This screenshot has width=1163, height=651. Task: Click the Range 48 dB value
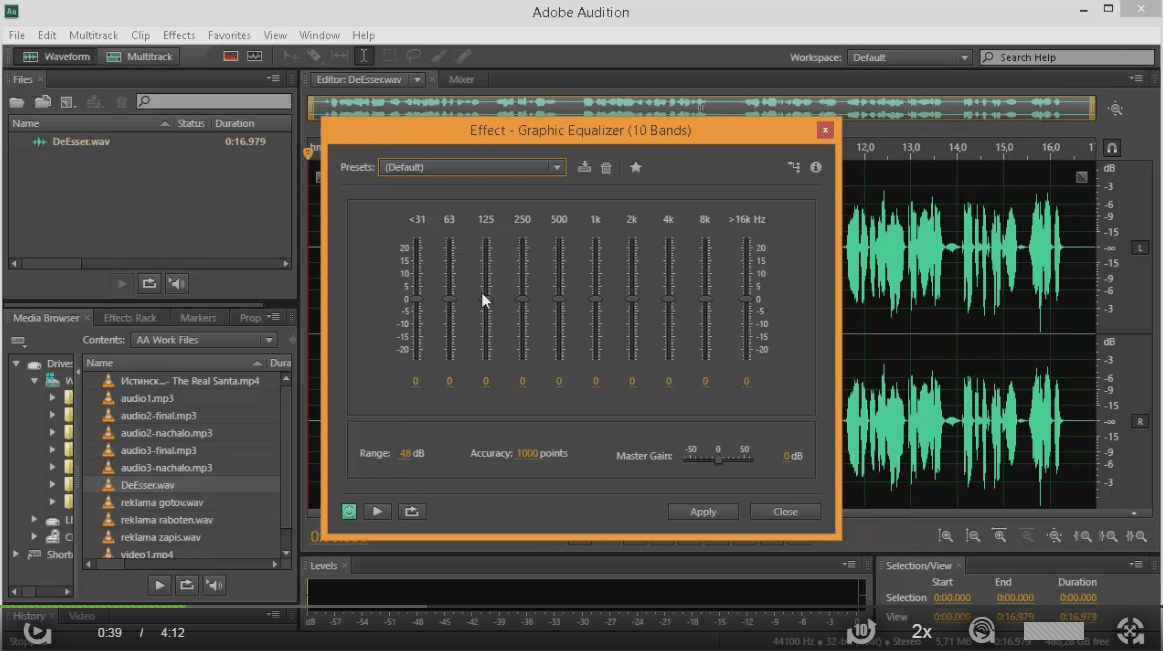click(405, 453)
